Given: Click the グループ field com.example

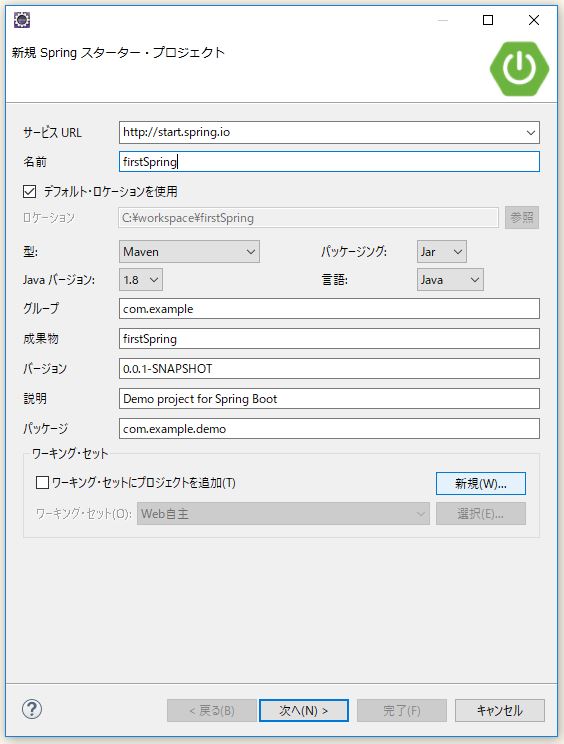Looking at the screenshot, I should click(329, 309).
